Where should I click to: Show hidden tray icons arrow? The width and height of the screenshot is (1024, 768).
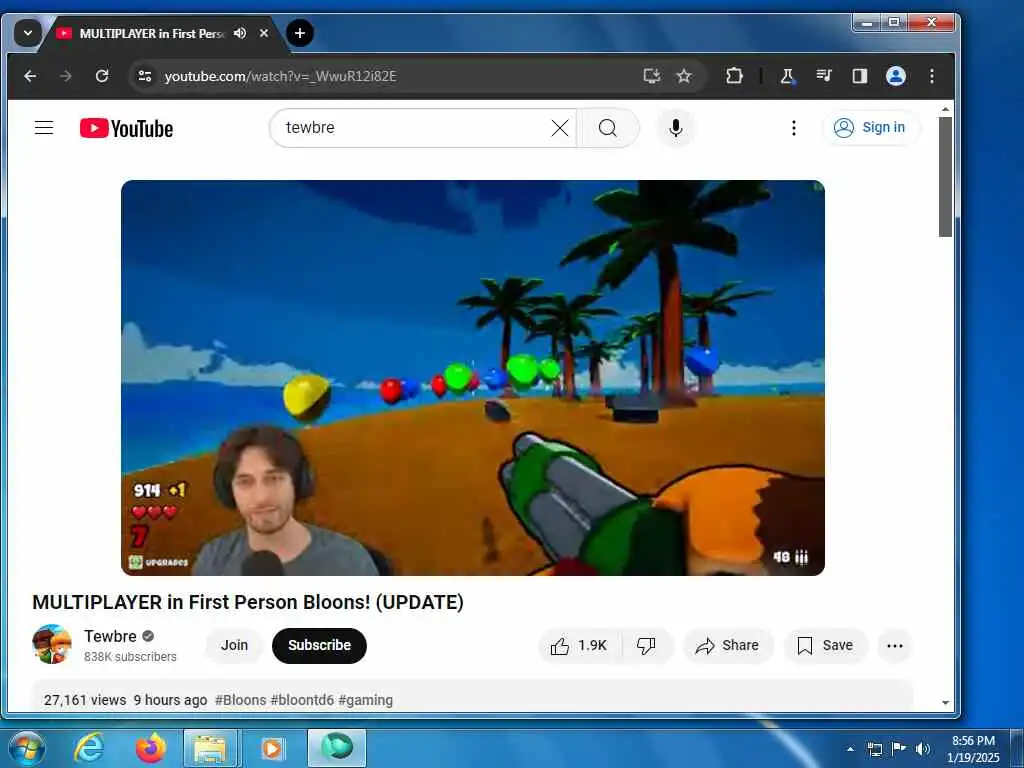(850, 749)
